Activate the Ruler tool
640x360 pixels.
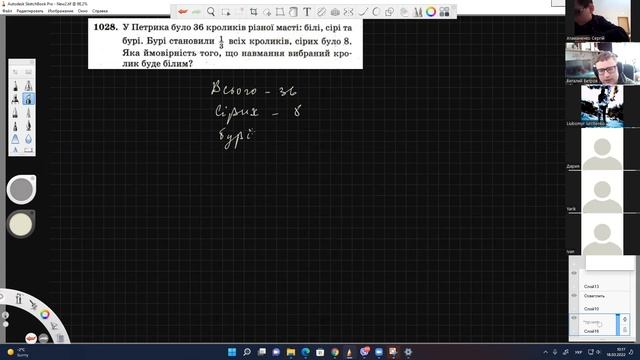click(321, 12)
